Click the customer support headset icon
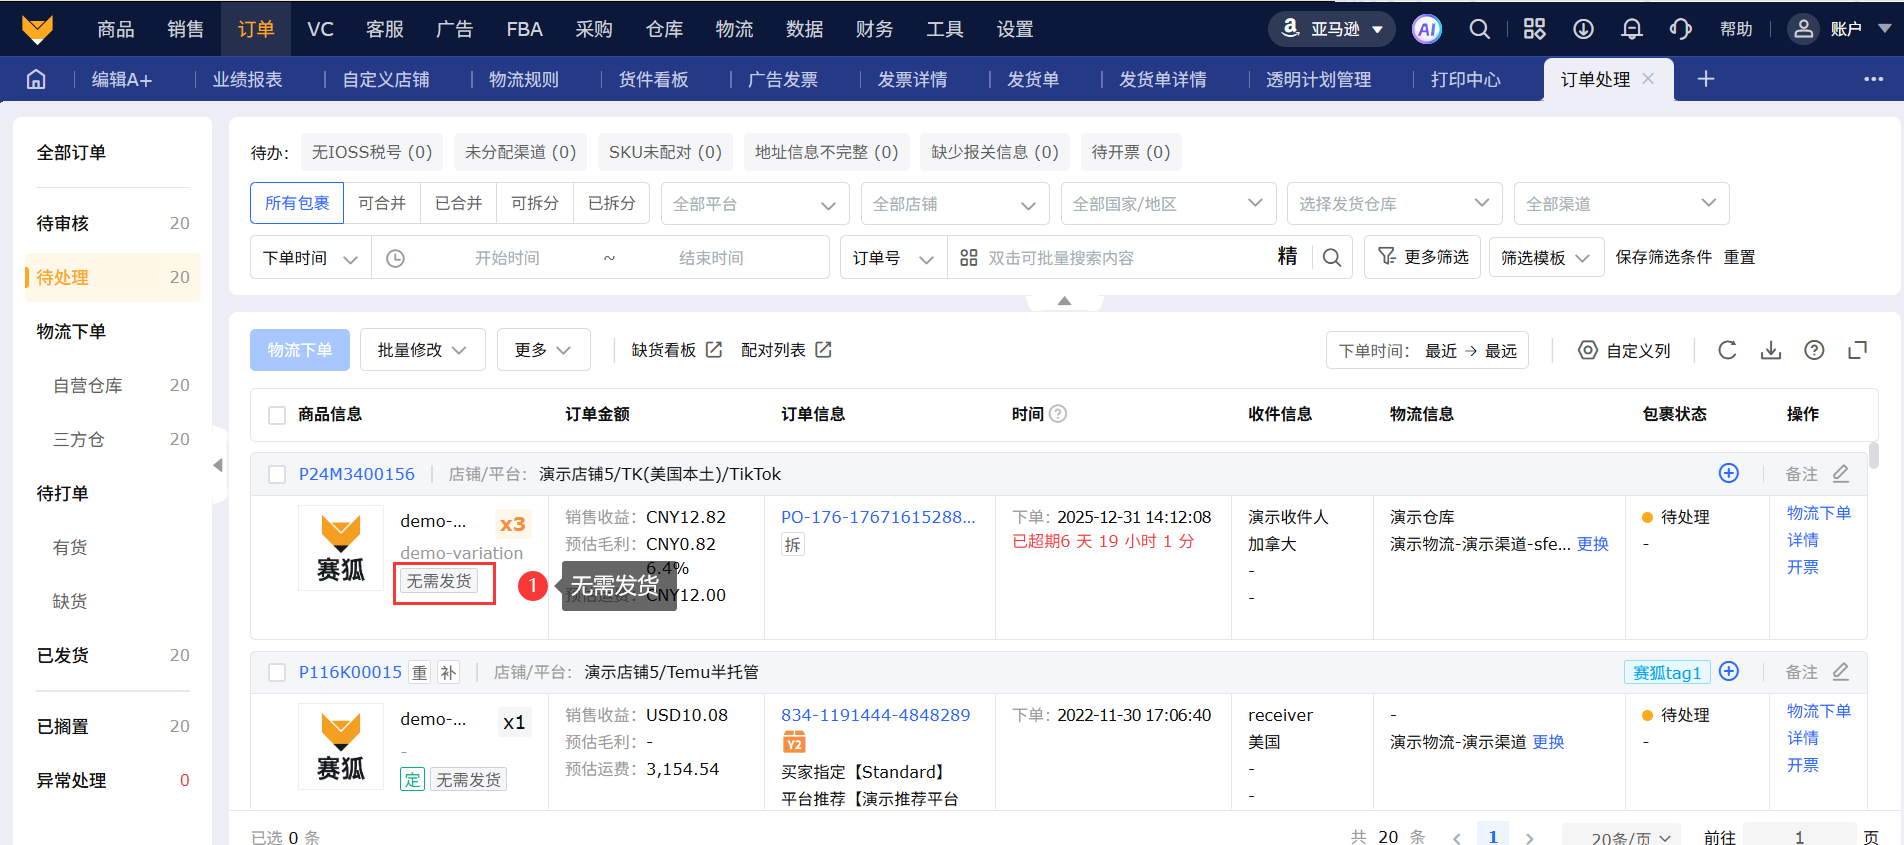The image size is (1904, 845). tap(1681, 29)
